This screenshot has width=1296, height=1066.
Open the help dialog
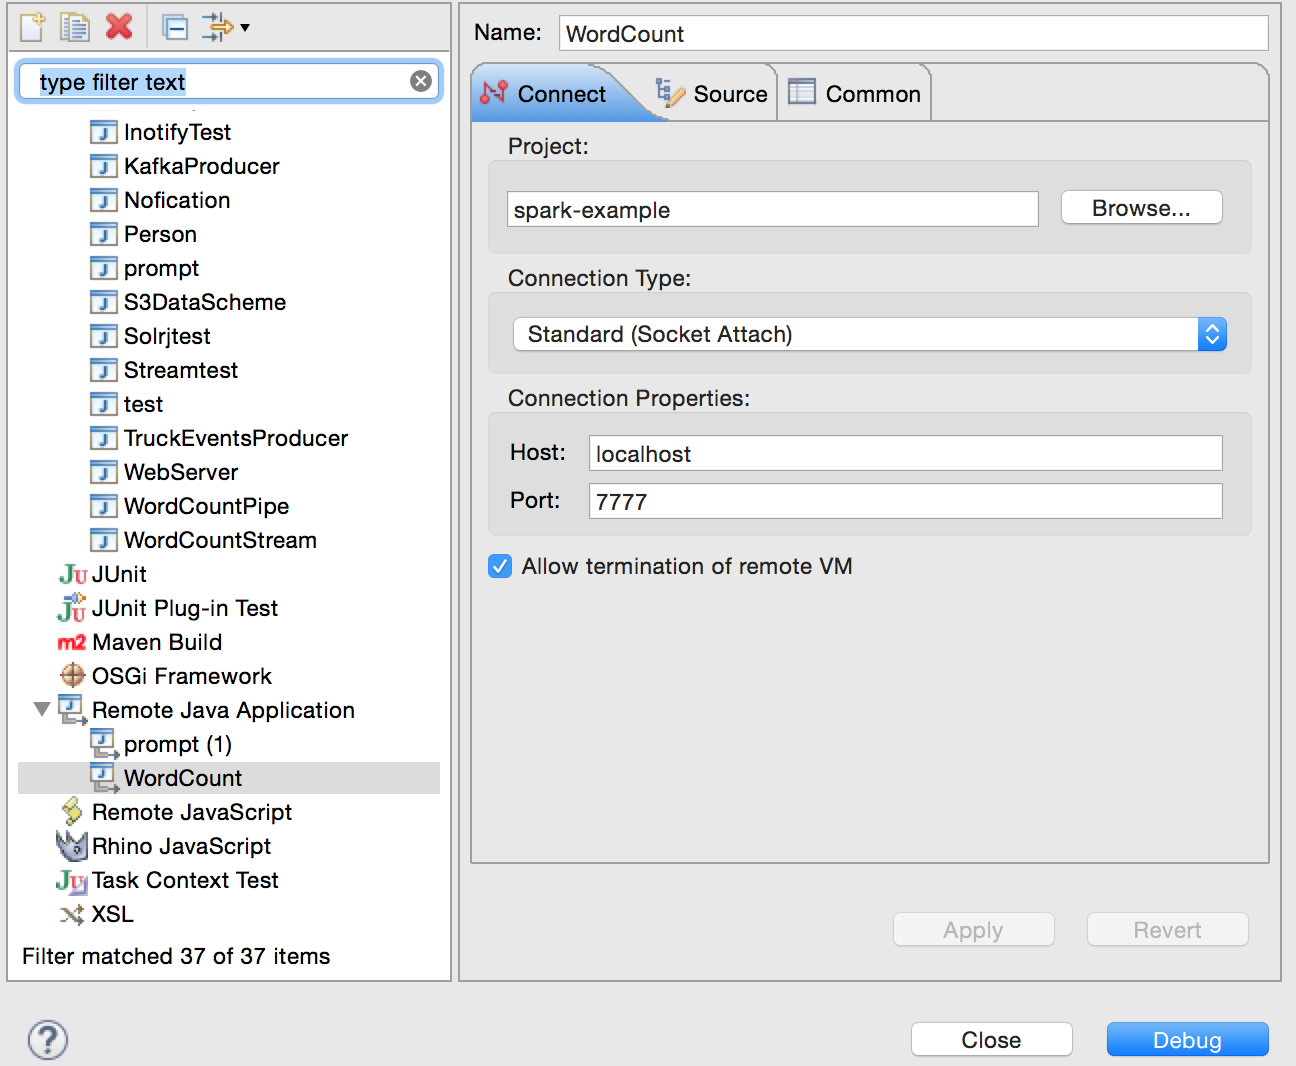point(47,1040)
